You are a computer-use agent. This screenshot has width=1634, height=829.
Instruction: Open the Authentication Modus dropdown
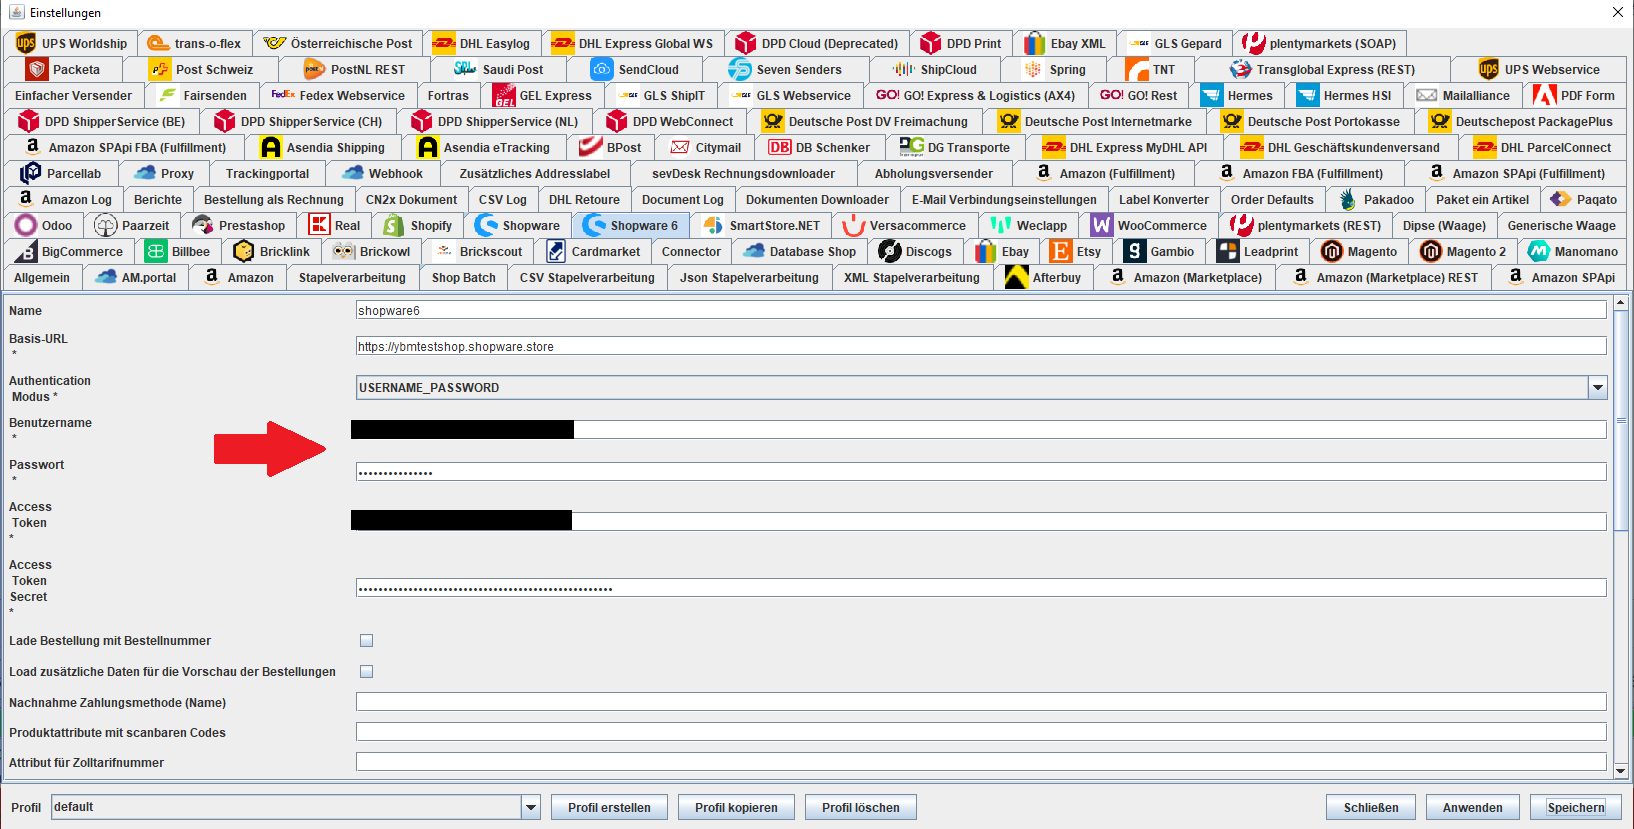1598,388
